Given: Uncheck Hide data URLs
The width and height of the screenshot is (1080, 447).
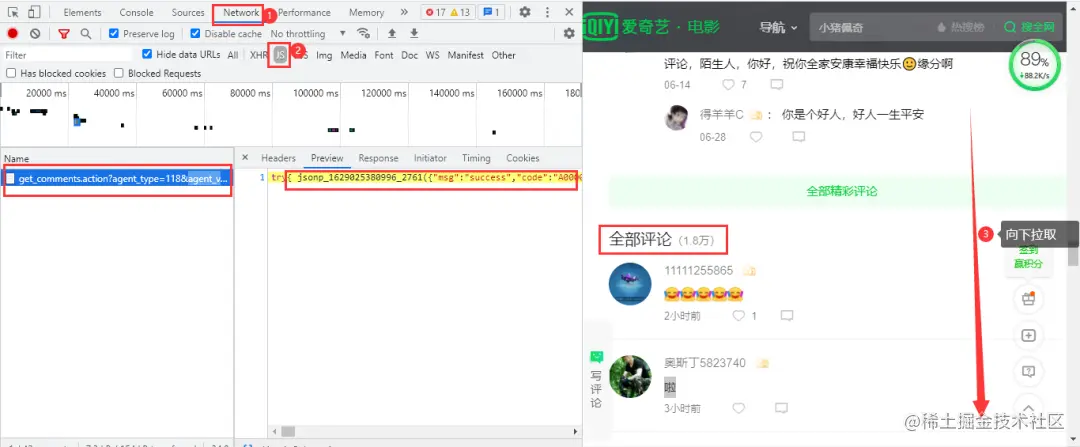Looking at the screenshot, I should click(147, 54).
